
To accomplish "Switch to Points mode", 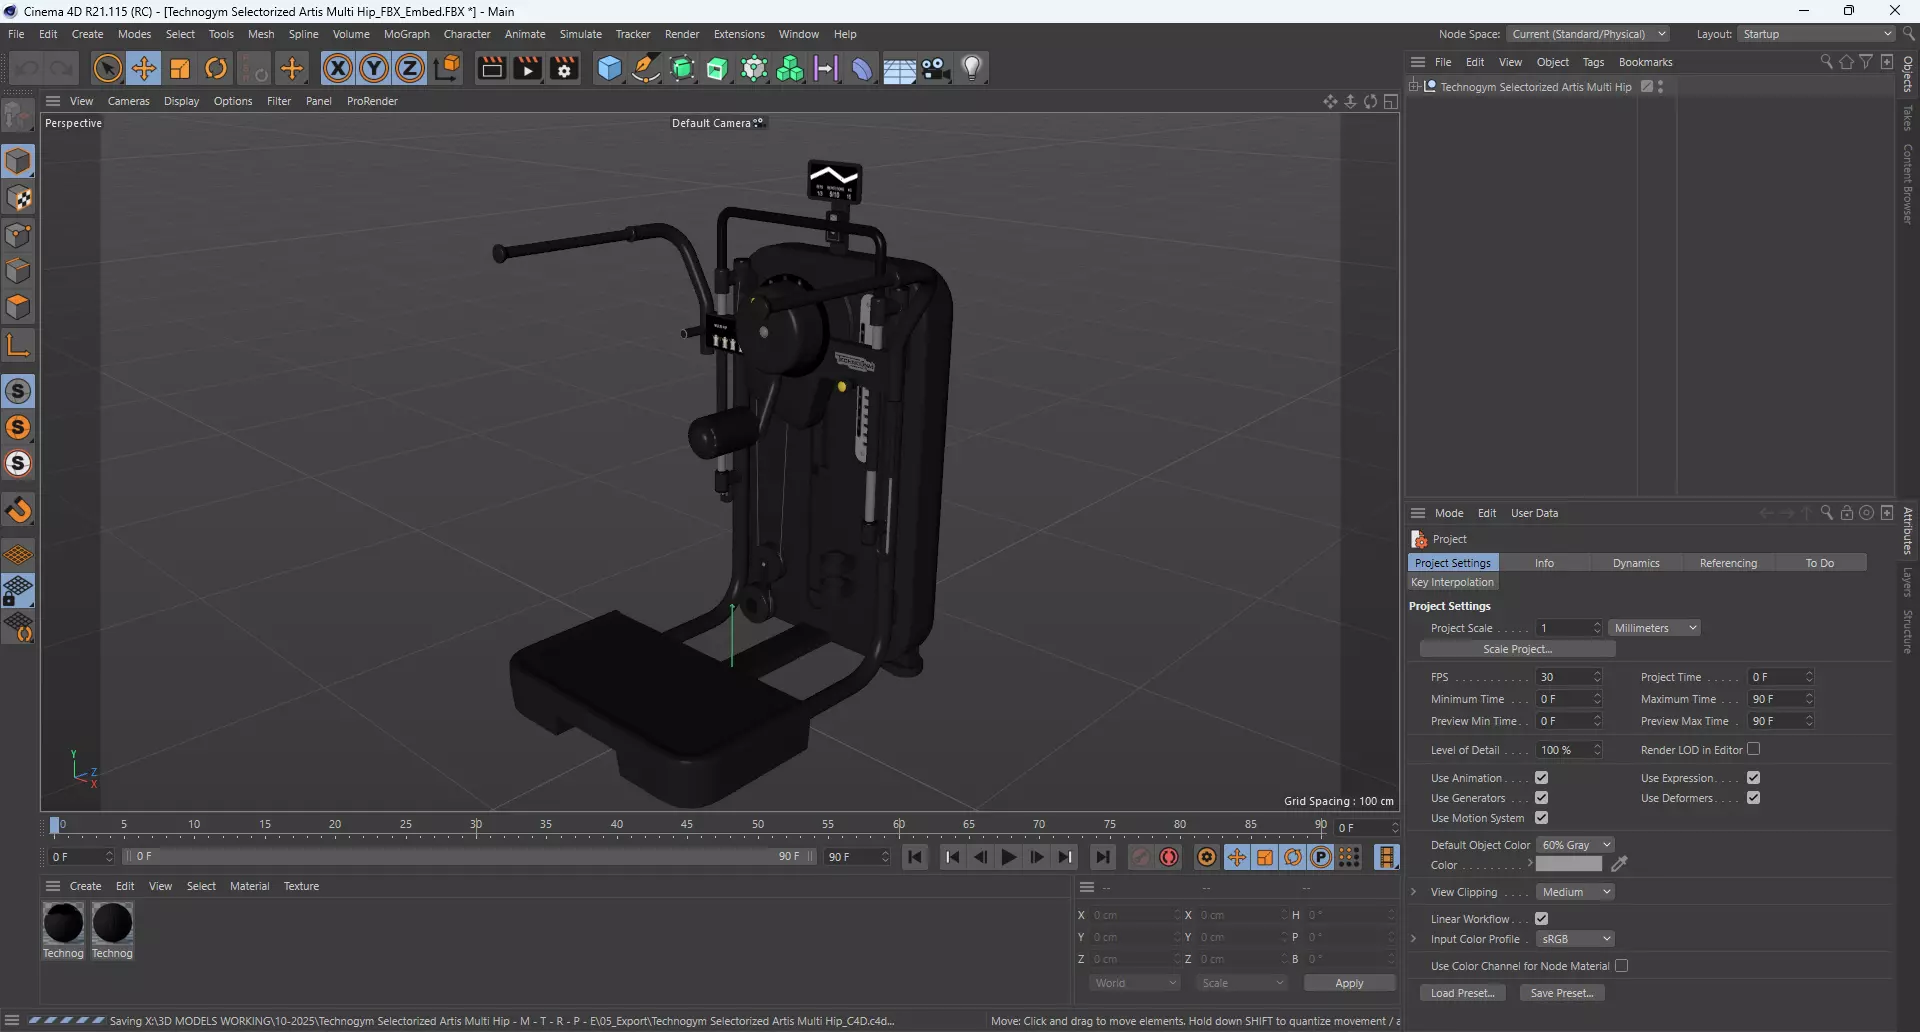I will [18, 235].
